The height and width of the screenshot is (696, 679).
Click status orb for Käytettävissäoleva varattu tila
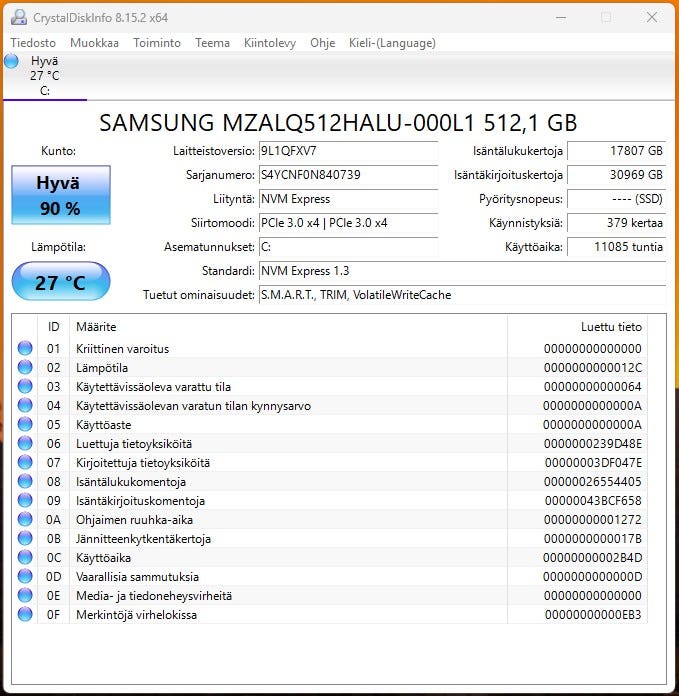click(25, 386)
